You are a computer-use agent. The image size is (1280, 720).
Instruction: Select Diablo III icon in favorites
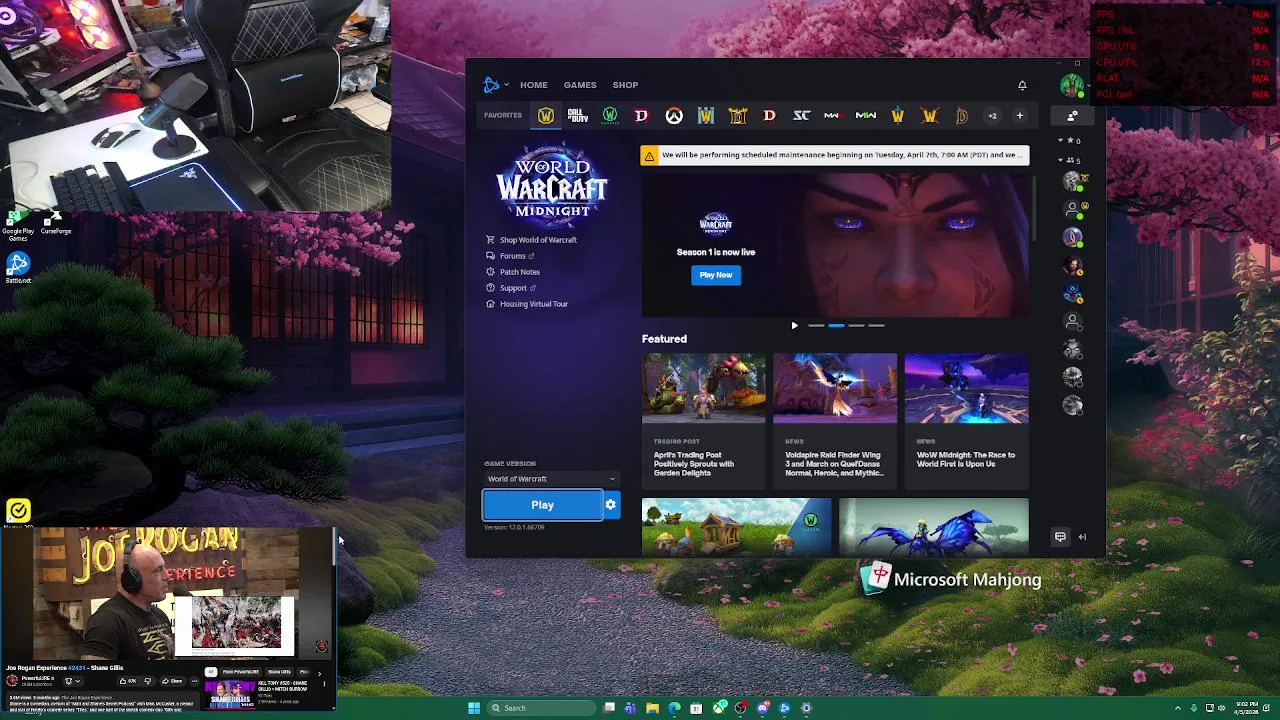pyautogui.click(x=770, y=116)
